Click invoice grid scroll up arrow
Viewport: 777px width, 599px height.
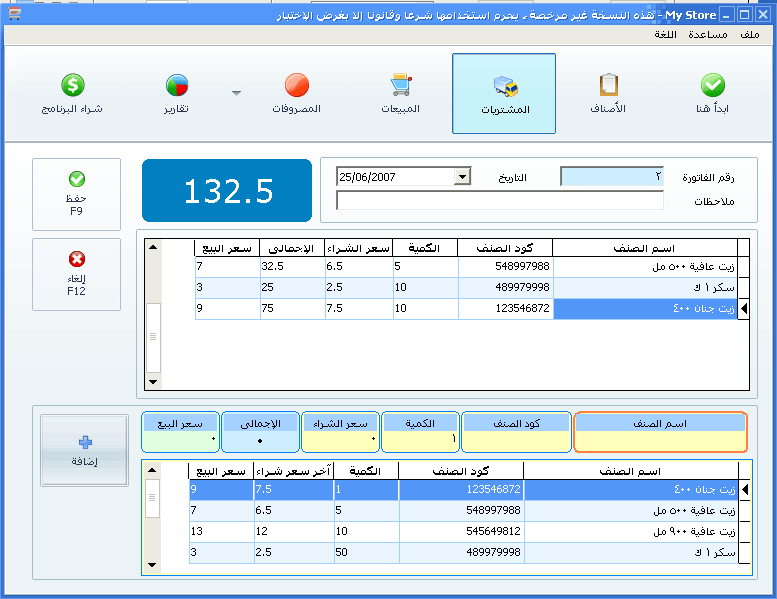[x=153, y=247]
